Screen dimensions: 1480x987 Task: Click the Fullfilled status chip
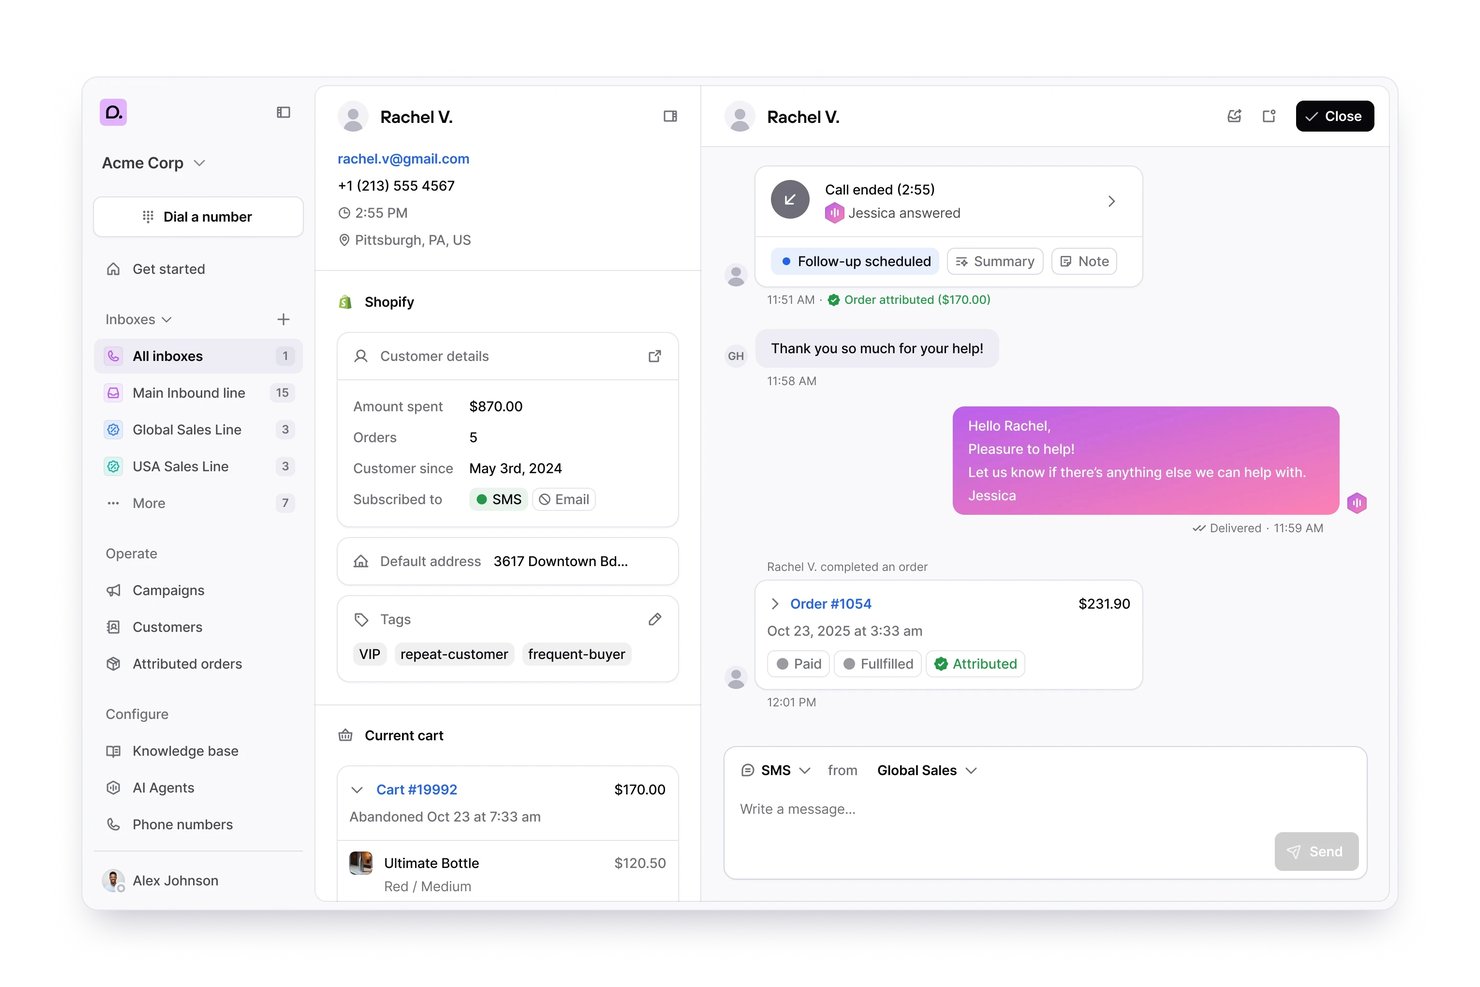(878, 664)
